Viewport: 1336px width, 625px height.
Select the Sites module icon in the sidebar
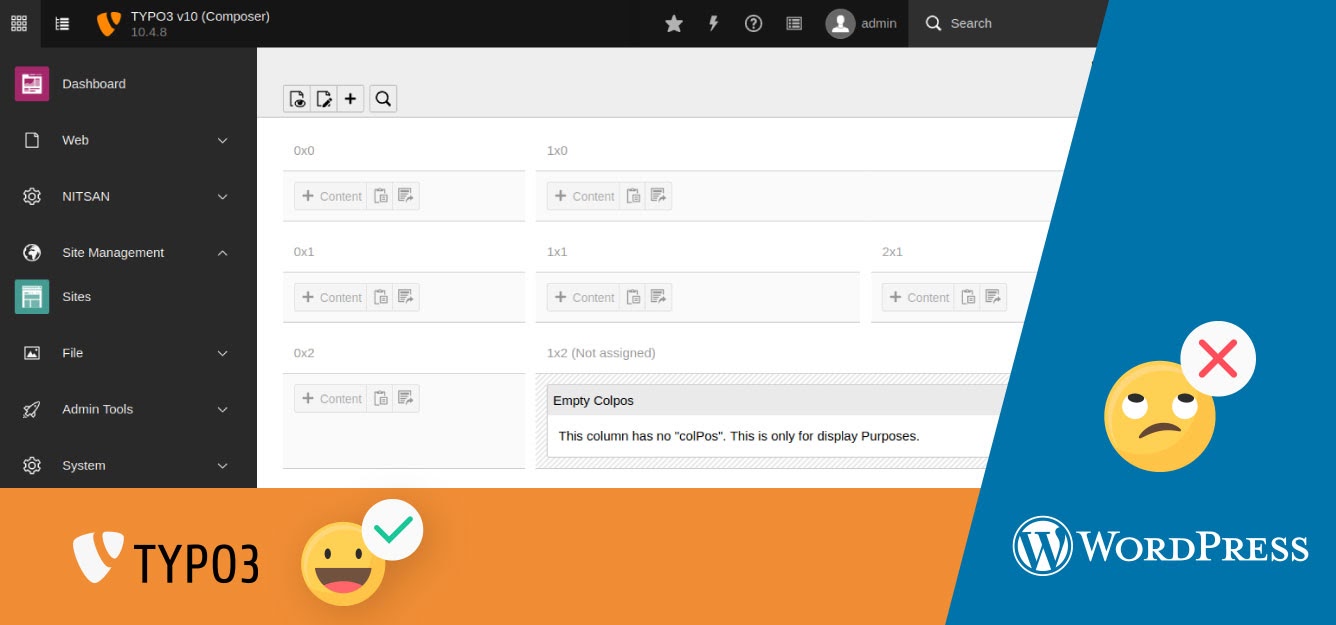click(31, 296)
